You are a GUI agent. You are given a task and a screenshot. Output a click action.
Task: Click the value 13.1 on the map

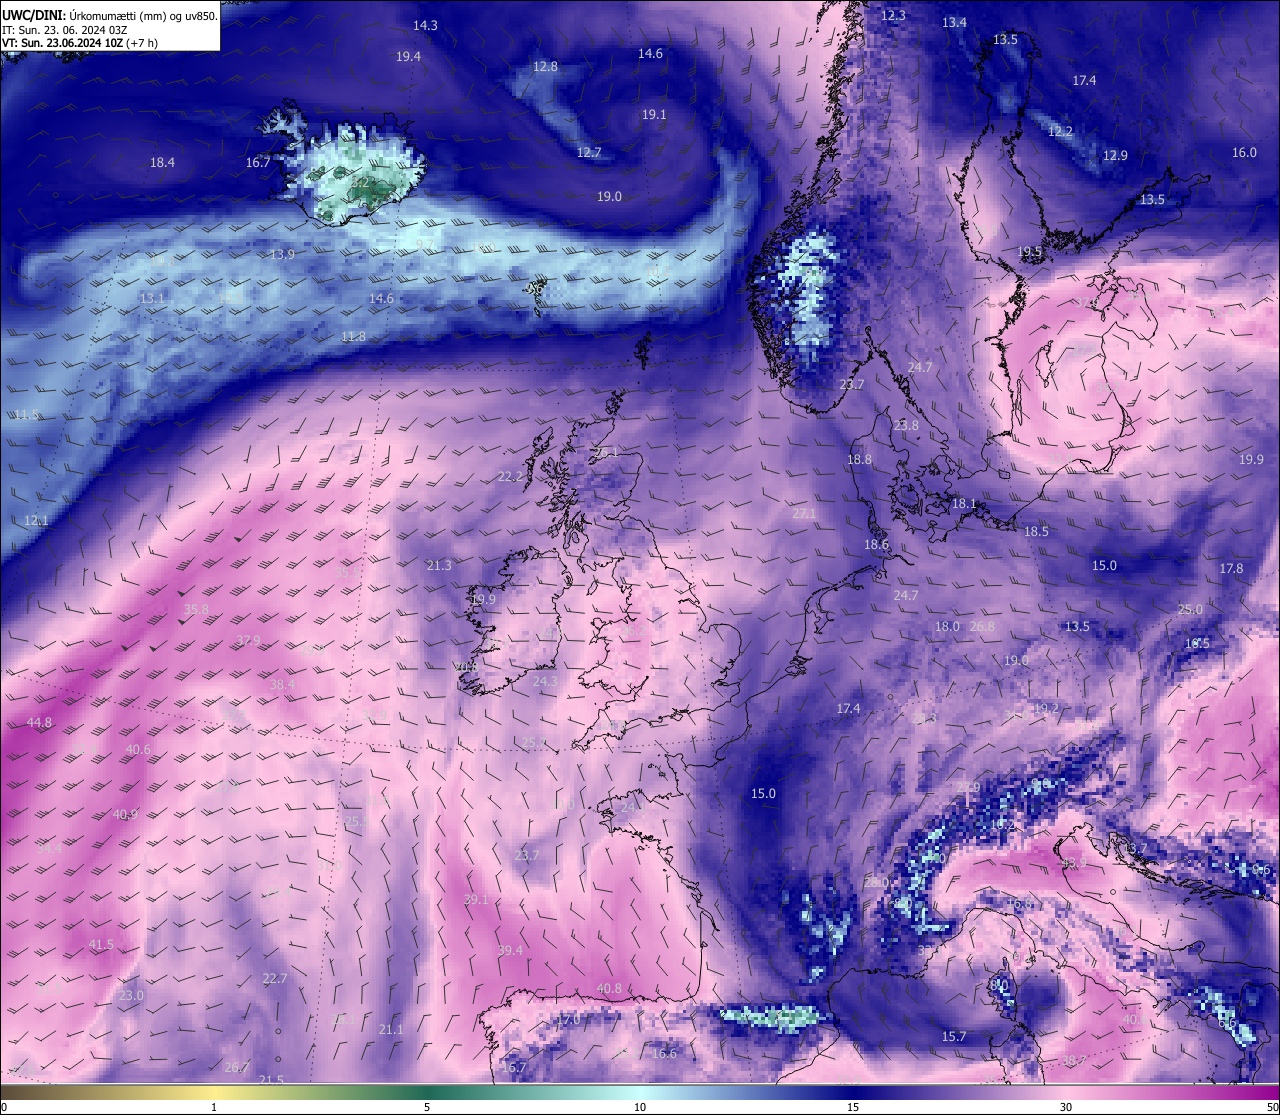point(152,299)
